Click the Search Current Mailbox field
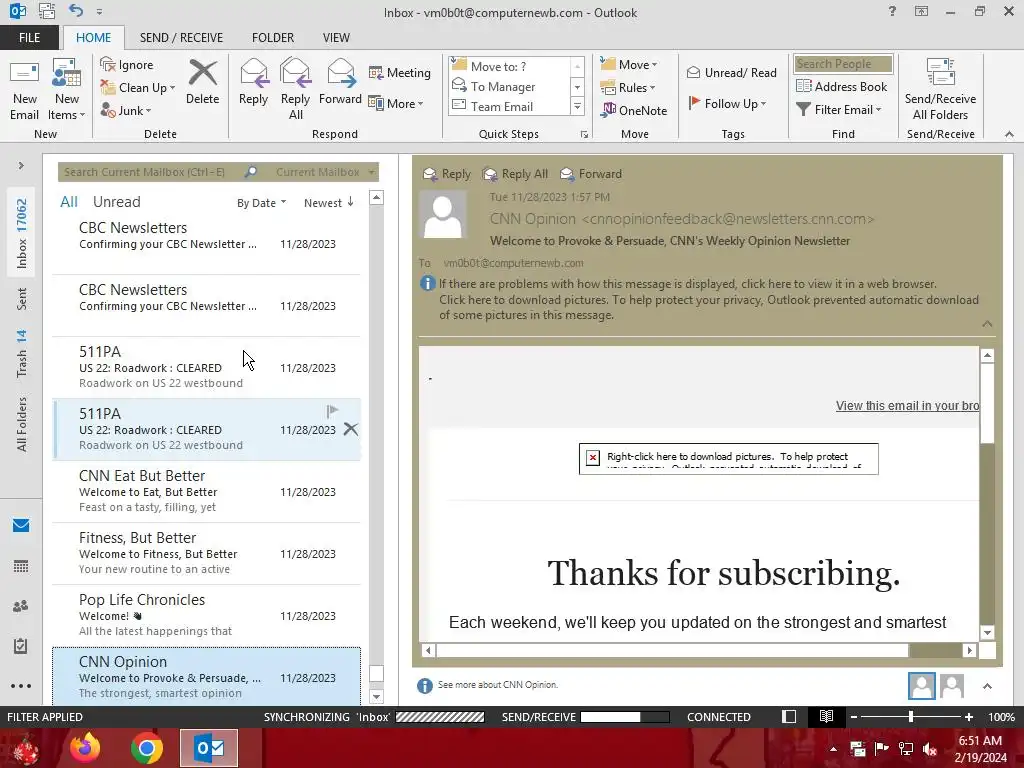This screenshot has height=768, width=1024. (x=152, y=172)
